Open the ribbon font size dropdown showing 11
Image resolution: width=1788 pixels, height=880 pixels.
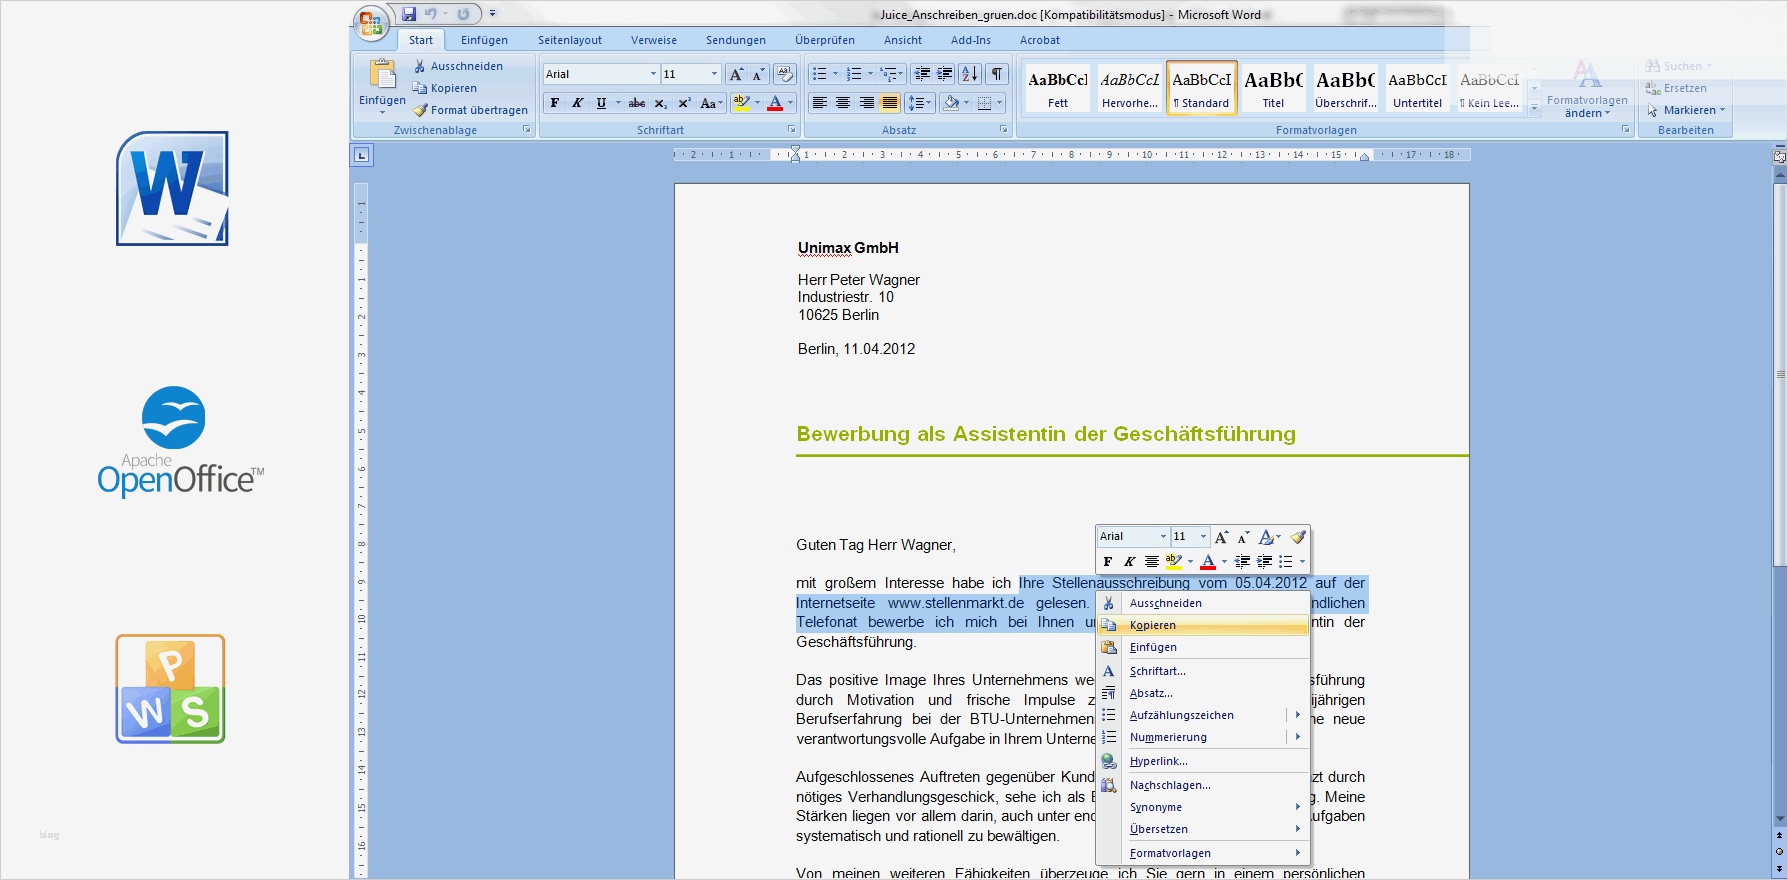pyautogui.click(x=714, y=74)
